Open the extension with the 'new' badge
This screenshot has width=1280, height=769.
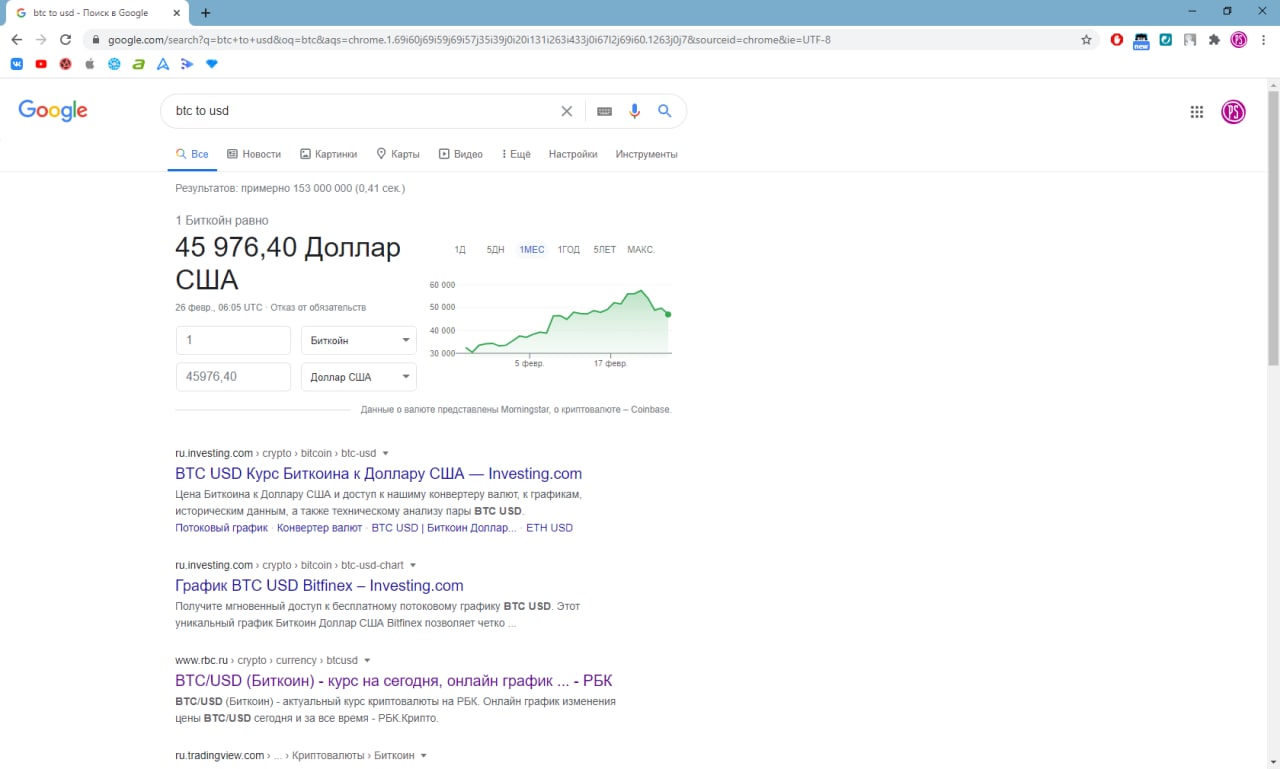1141,41
